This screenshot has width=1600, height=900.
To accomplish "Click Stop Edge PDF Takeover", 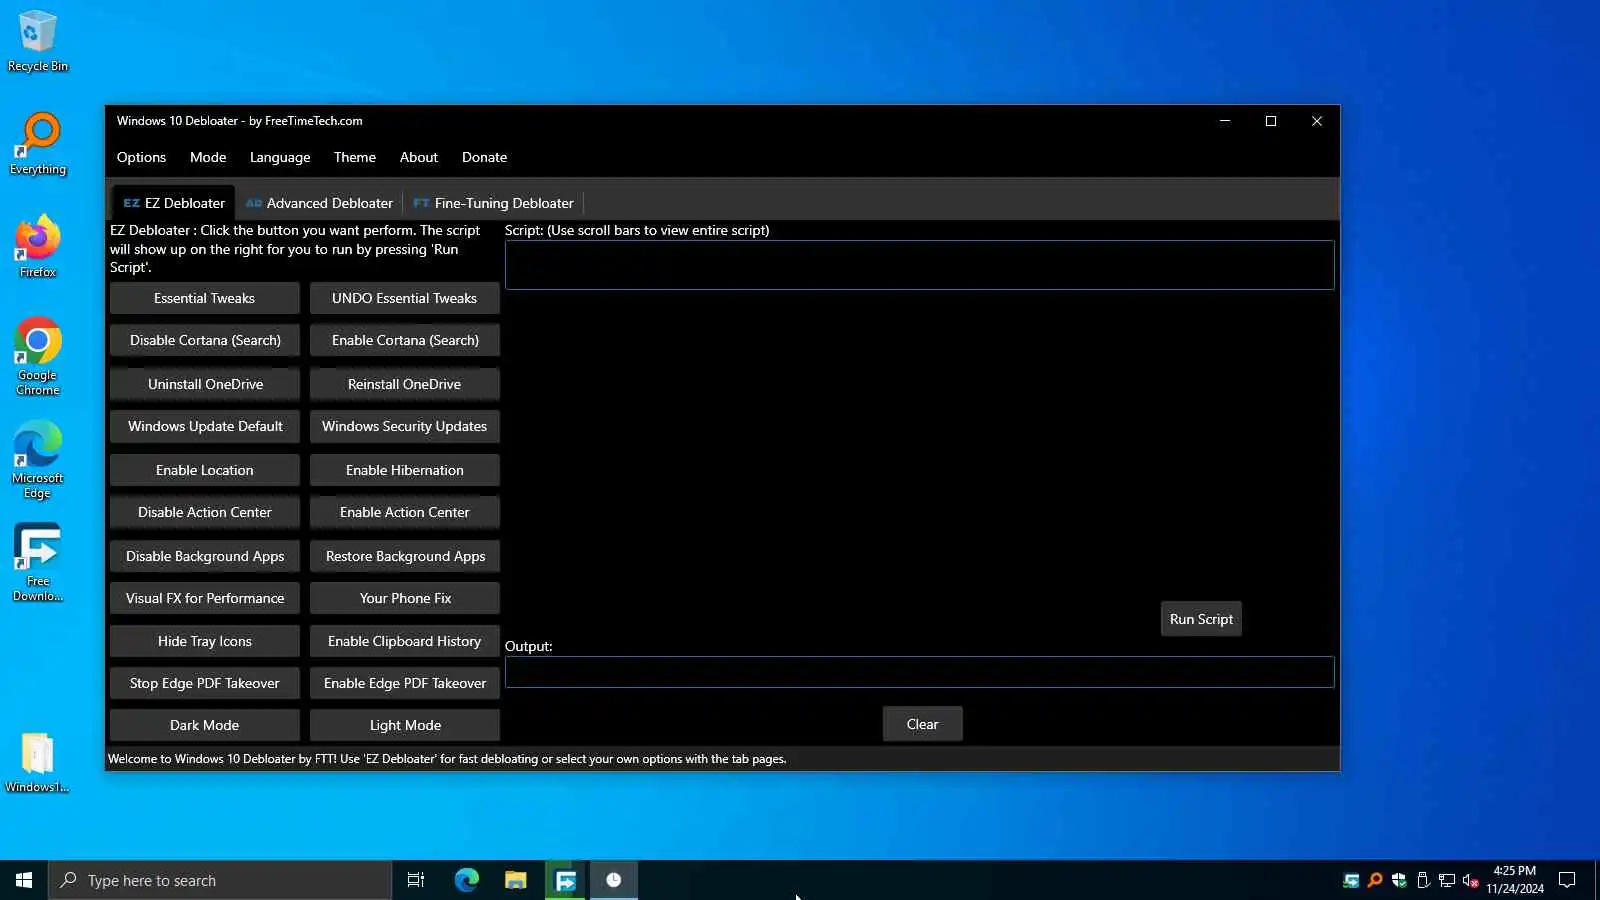I will pyautogui.click(x=205, y=683).
